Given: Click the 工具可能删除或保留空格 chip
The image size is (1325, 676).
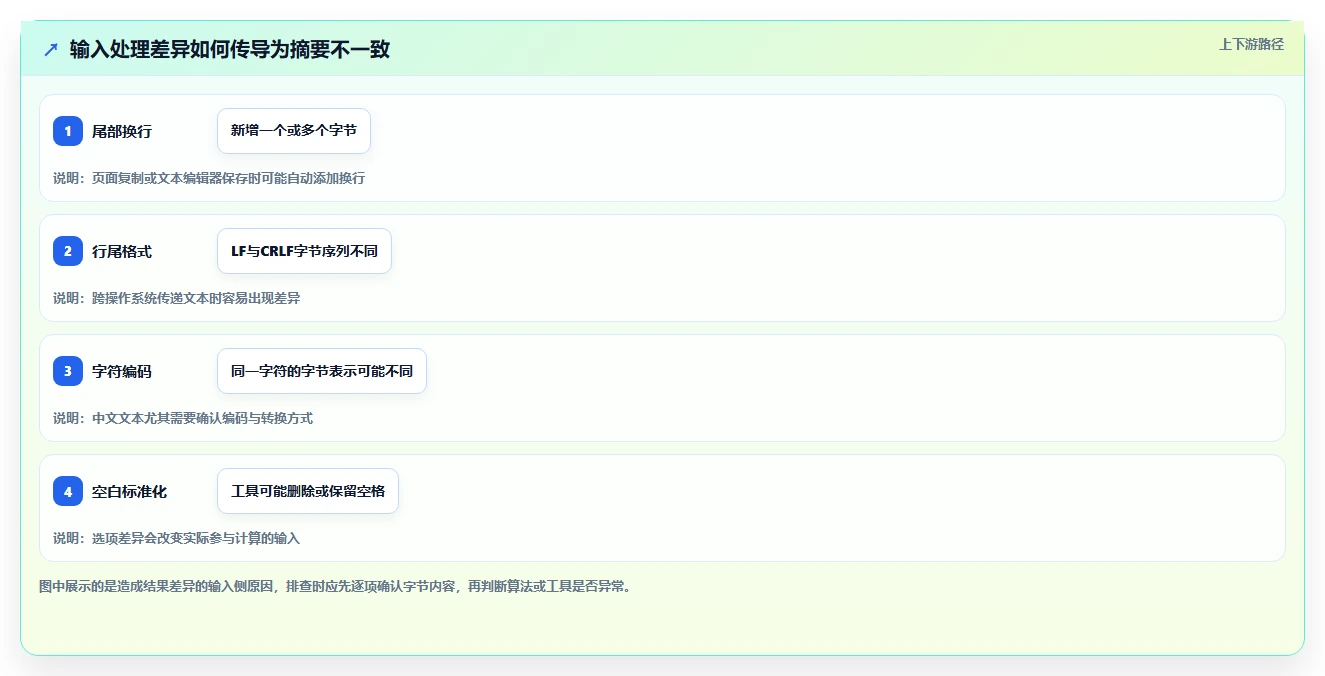Looking at the screenshot, I should pos(308,491).
